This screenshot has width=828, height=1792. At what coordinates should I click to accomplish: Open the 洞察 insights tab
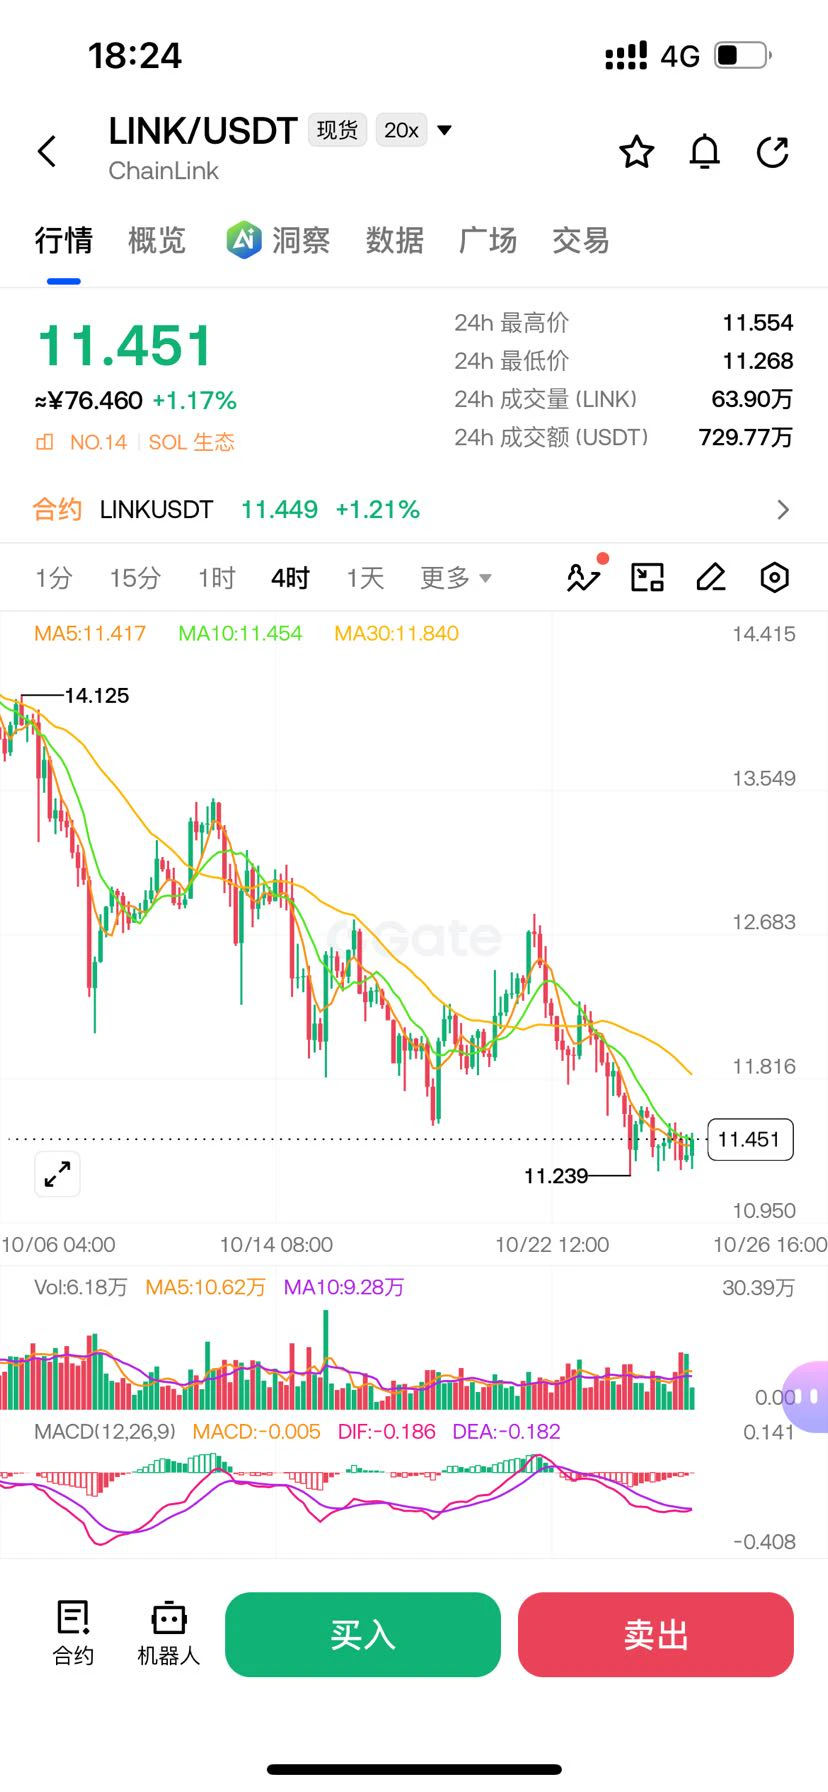click(279, 240)
